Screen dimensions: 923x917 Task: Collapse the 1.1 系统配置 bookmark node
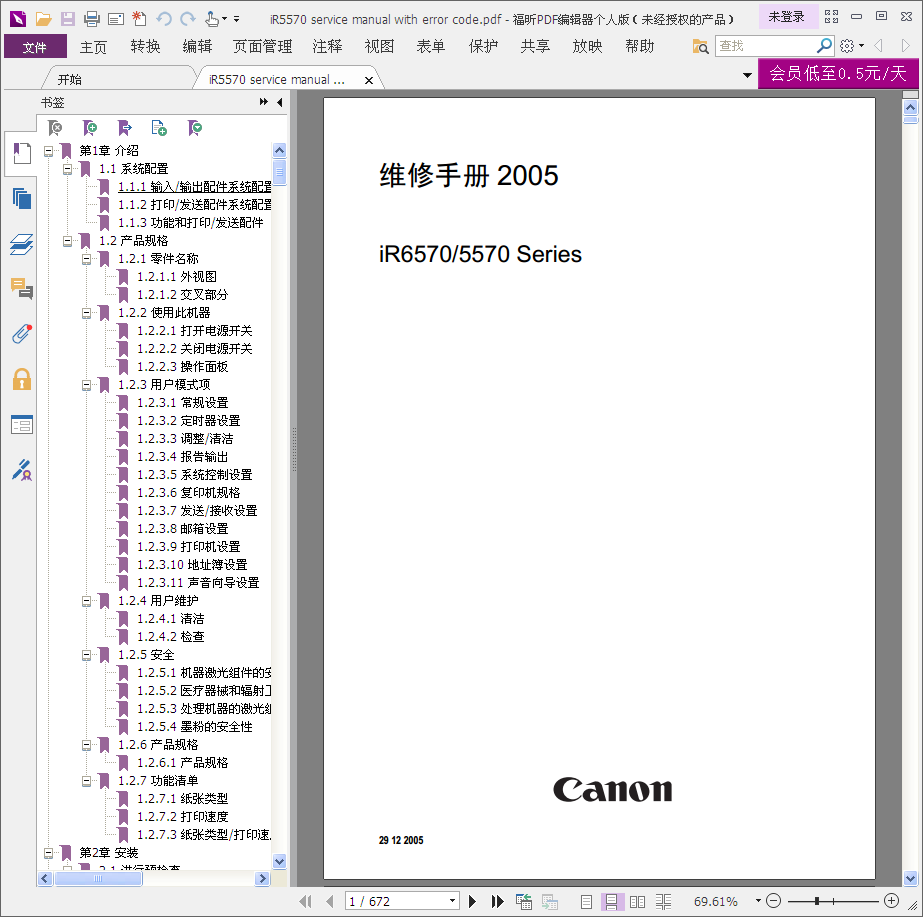tap(68, 170)
